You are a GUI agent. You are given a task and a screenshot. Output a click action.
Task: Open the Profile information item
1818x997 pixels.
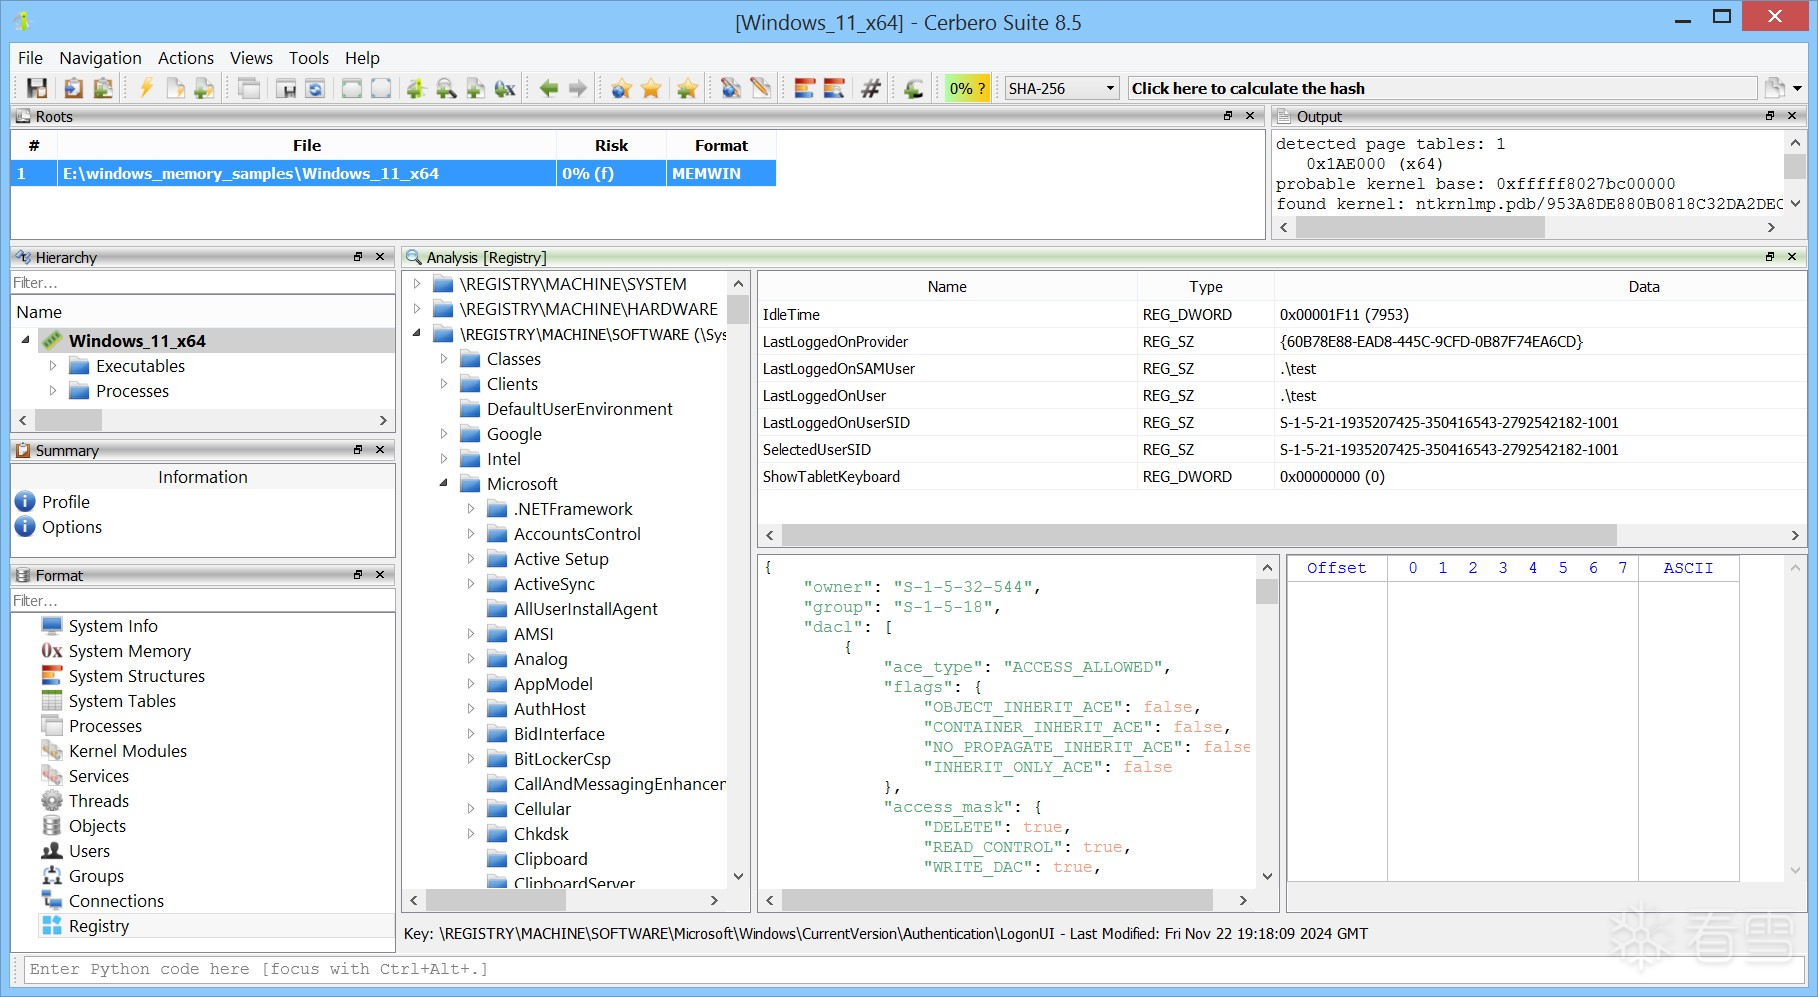65,502
